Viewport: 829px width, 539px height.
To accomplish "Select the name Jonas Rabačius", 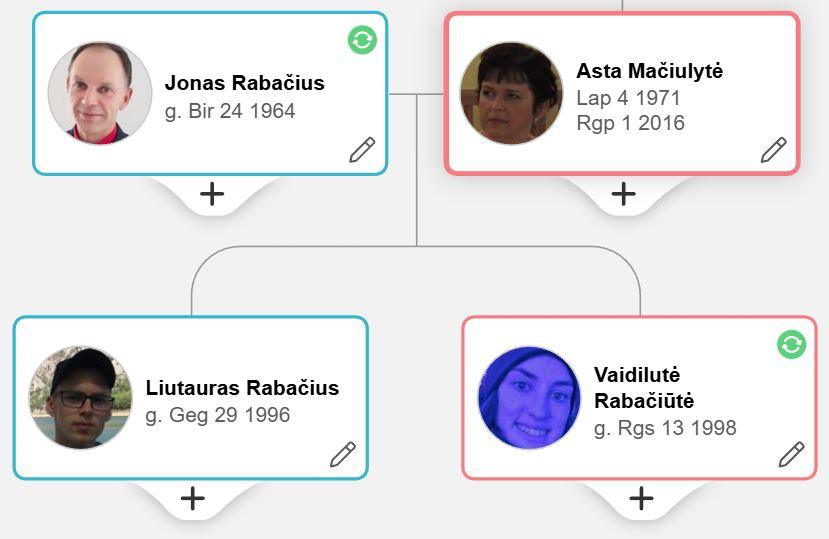I will [x=244, y=83].
